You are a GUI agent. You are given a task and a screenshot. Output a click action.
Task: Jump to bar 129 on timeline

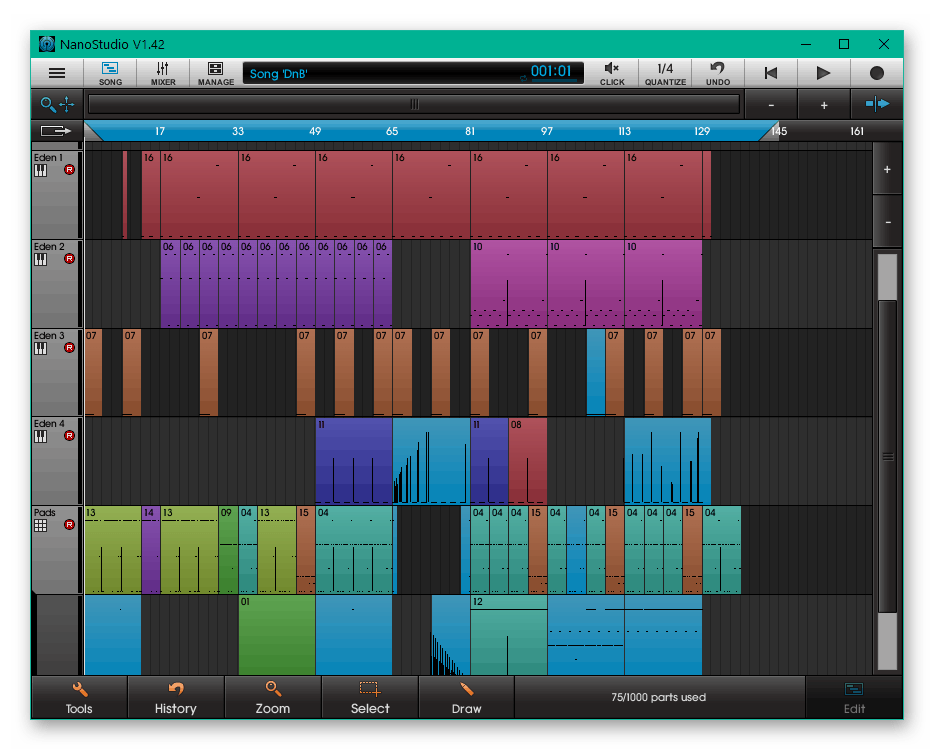coord(702,131)
